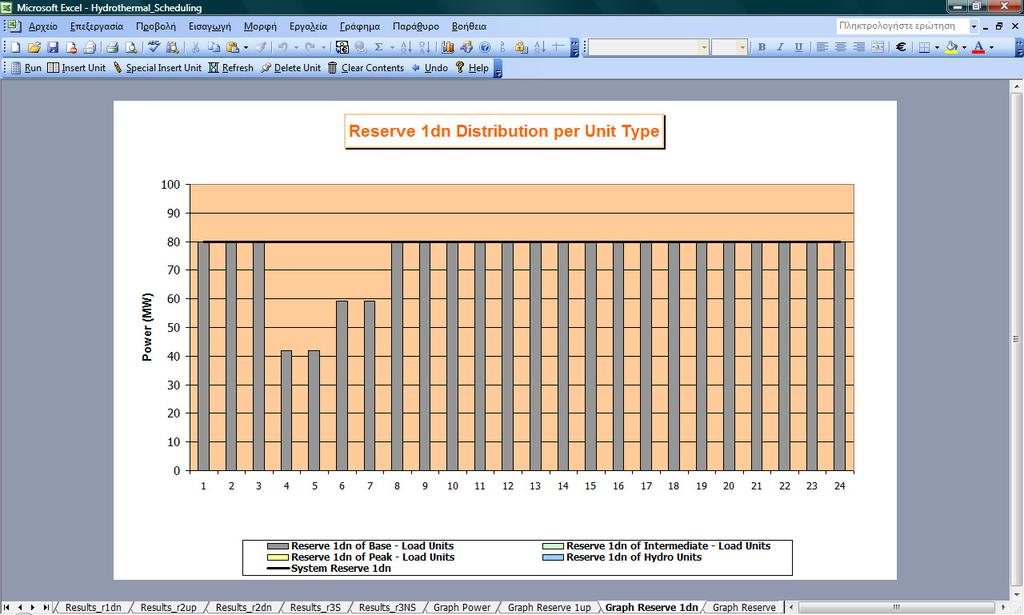Click the Refresh button

231,68
